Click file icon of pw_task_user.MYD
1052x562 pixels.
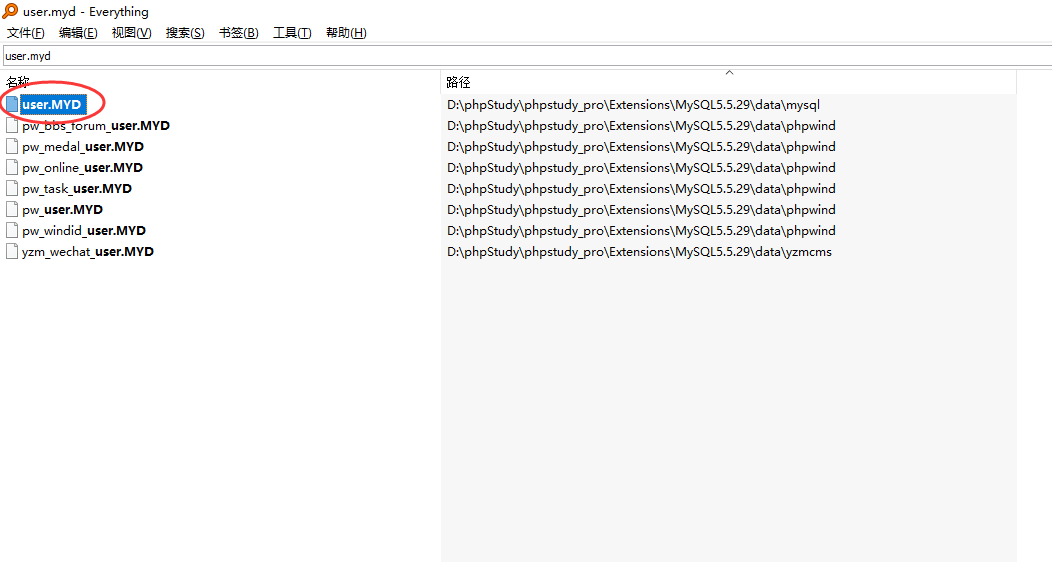pos(12,188)
